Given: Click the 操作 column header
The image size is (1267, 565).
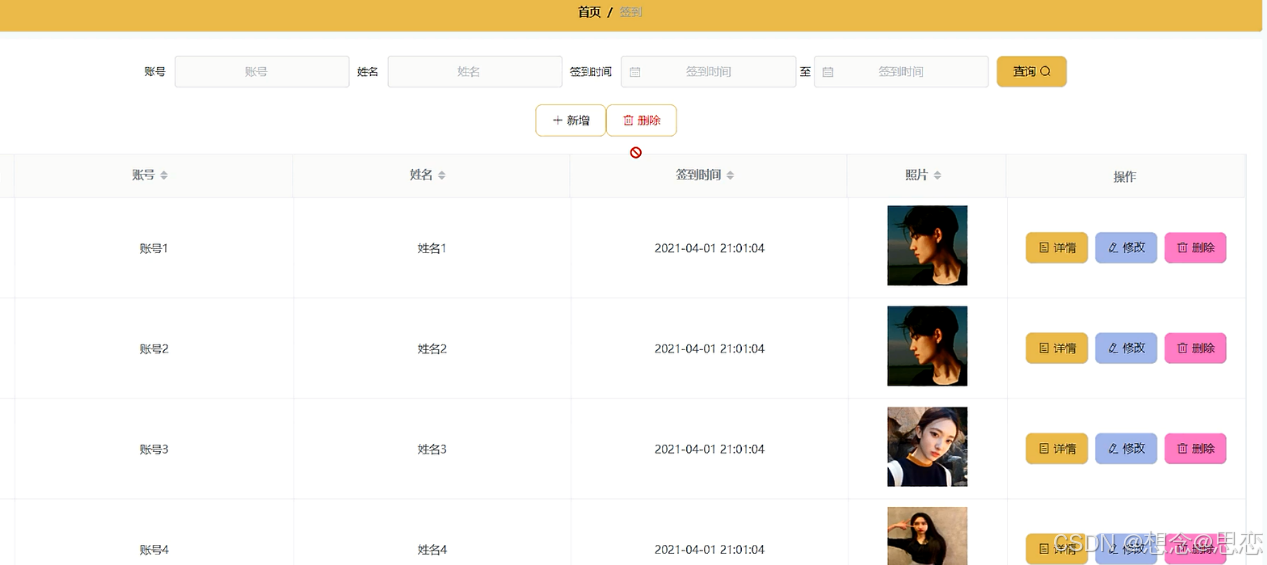Looking at the screenshot, I should coord(1125,177).
